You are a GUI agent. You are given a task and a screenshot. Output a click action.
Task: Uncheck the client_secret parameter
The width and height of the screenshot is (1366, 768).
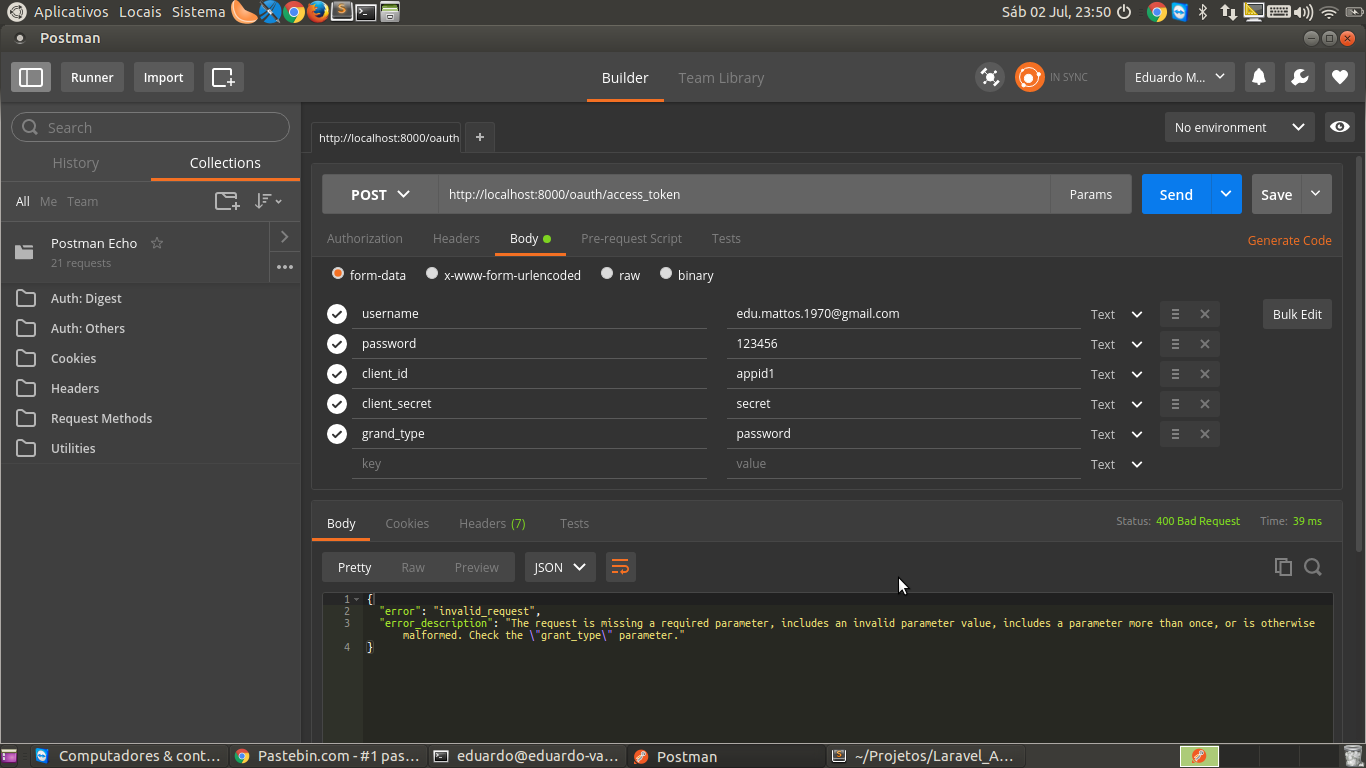[x=337, y=404]
